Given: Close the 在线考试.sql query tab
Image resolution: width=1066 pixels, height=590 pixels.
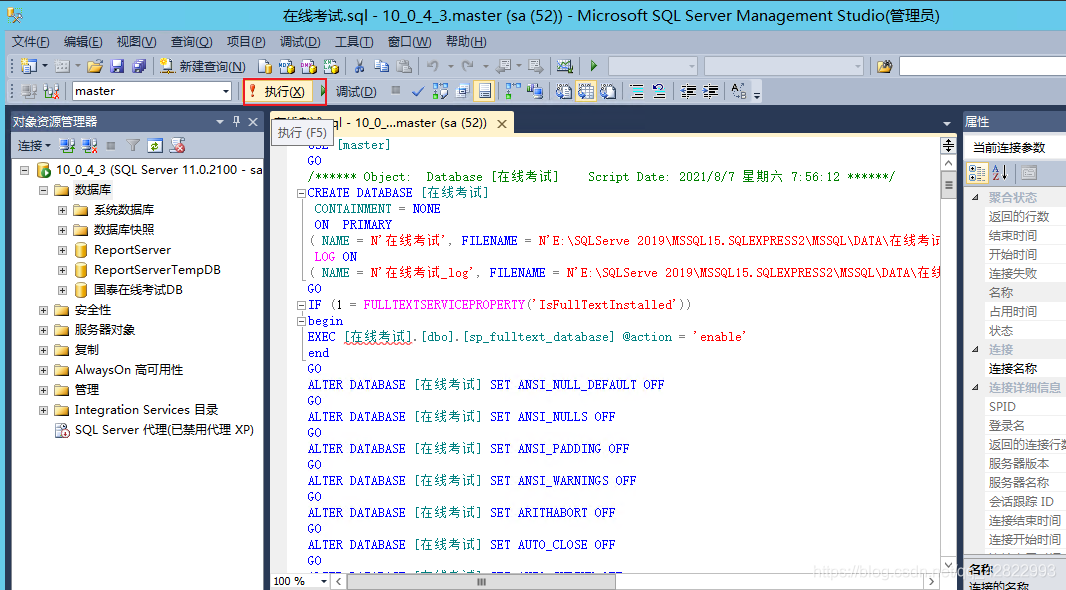Looking at the screenshot, I should [x=502, y=124].
